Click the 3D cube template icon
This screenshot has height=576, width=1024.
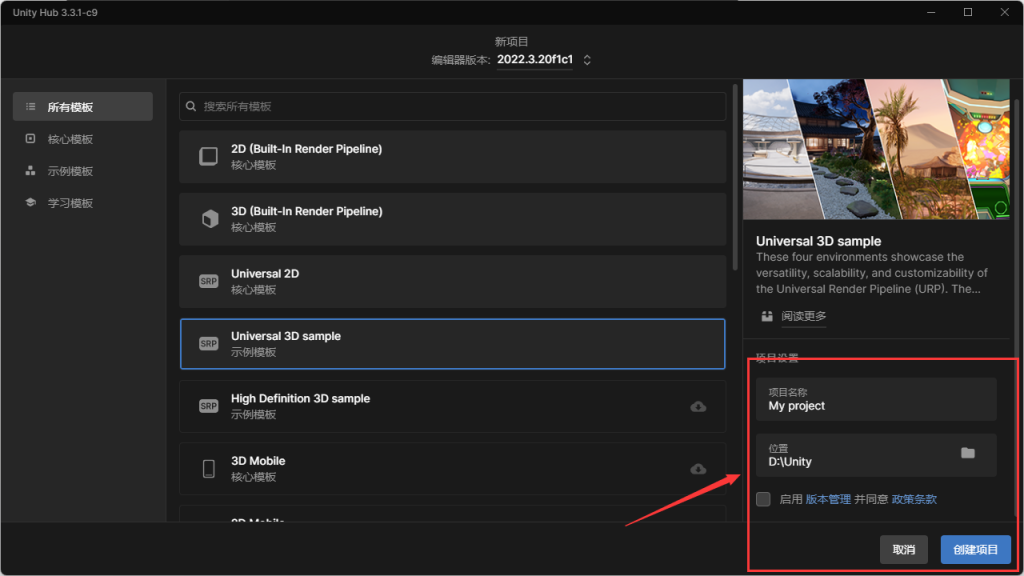pyautogui.click(x=209, y=220)
